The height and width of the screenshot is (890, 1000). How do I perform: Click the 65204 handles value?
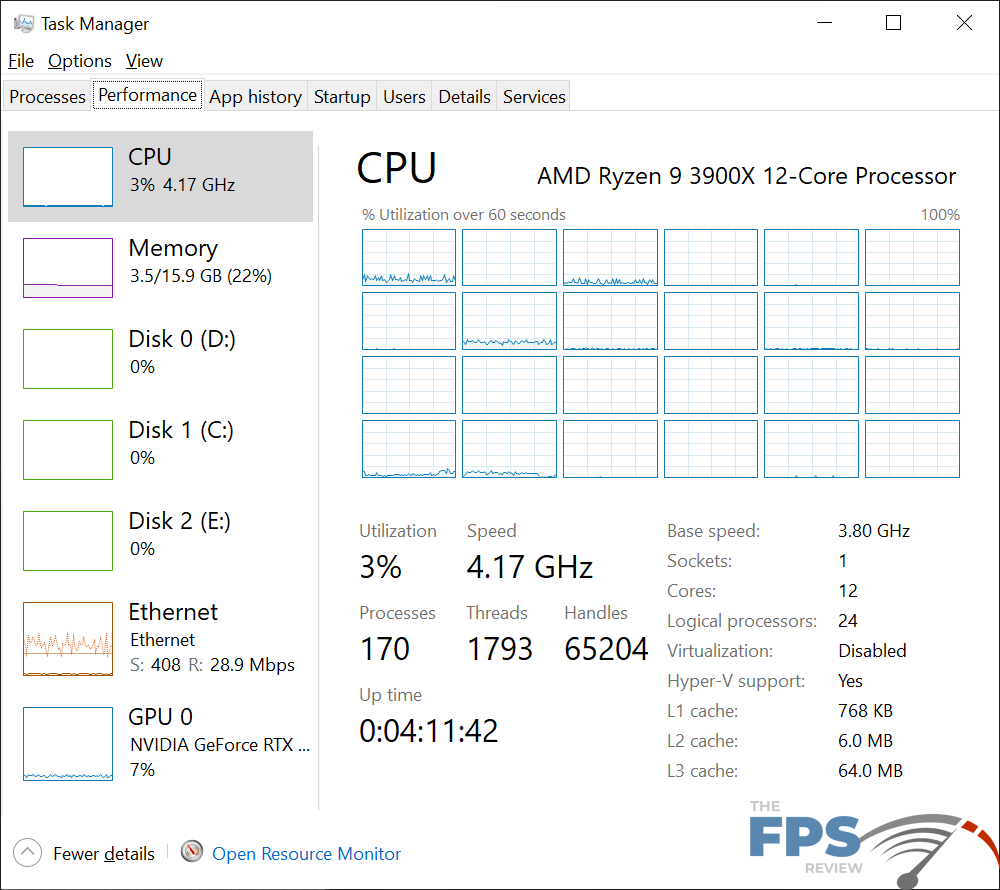tap(606, 649)
